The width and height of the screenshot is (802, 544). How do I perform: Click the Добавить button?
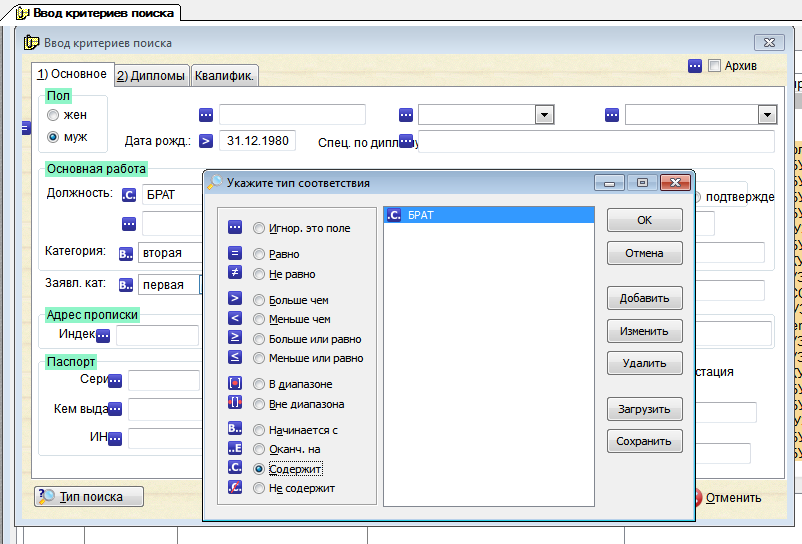tap(644, 298)
